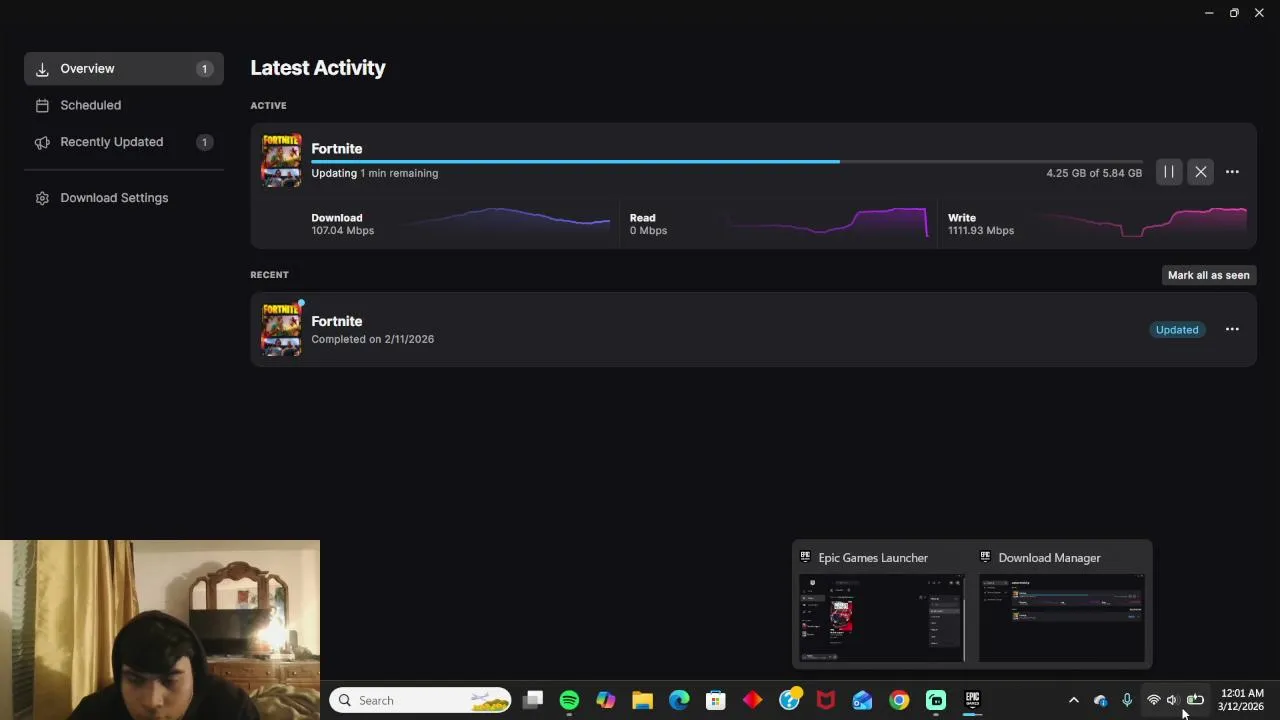
Task: Open Wi-Fi network settings in tray
Action: coord(1153,700)
